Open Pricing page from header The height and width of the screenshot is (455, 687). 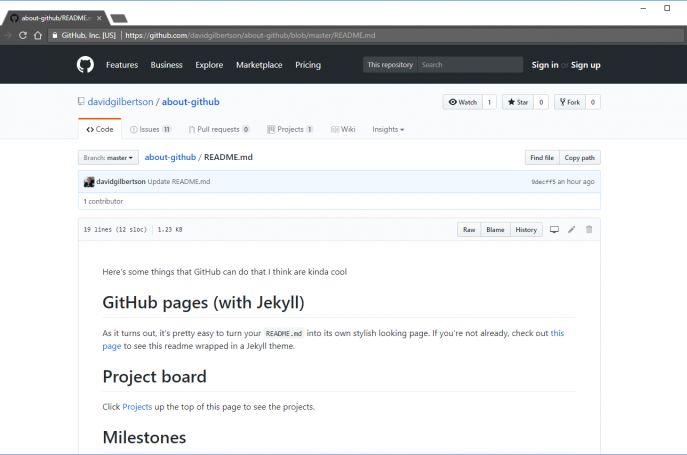pos(308,65)
